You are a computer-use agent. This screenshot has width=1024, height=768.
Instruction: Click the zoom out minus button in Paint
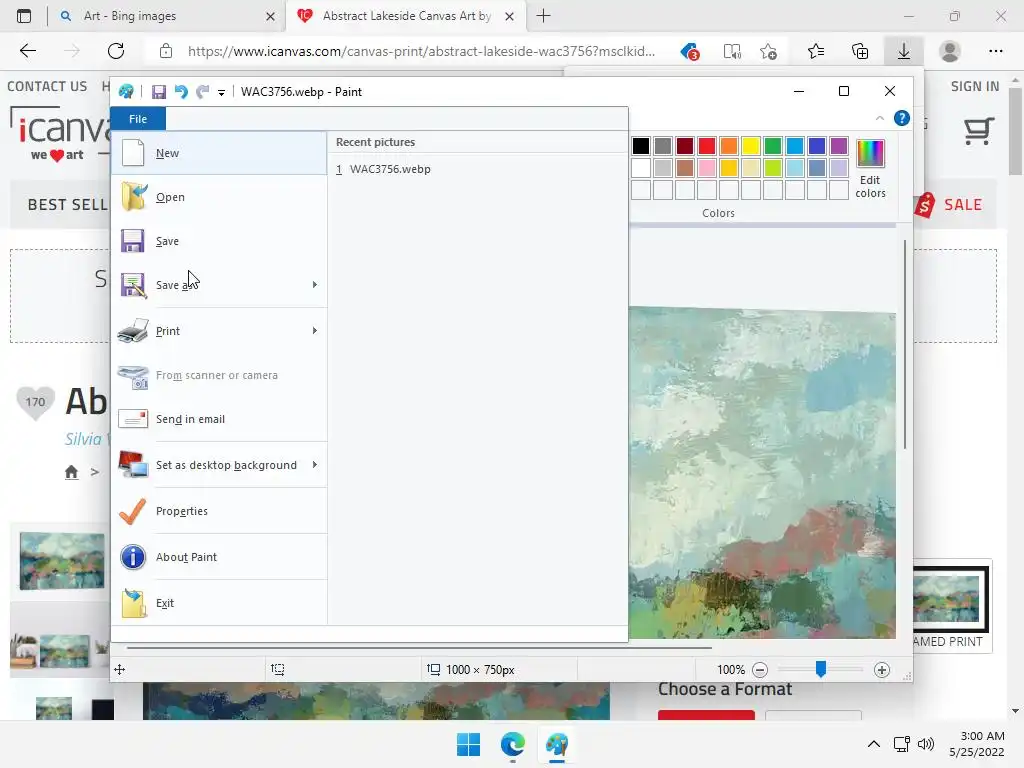point(760,669)
